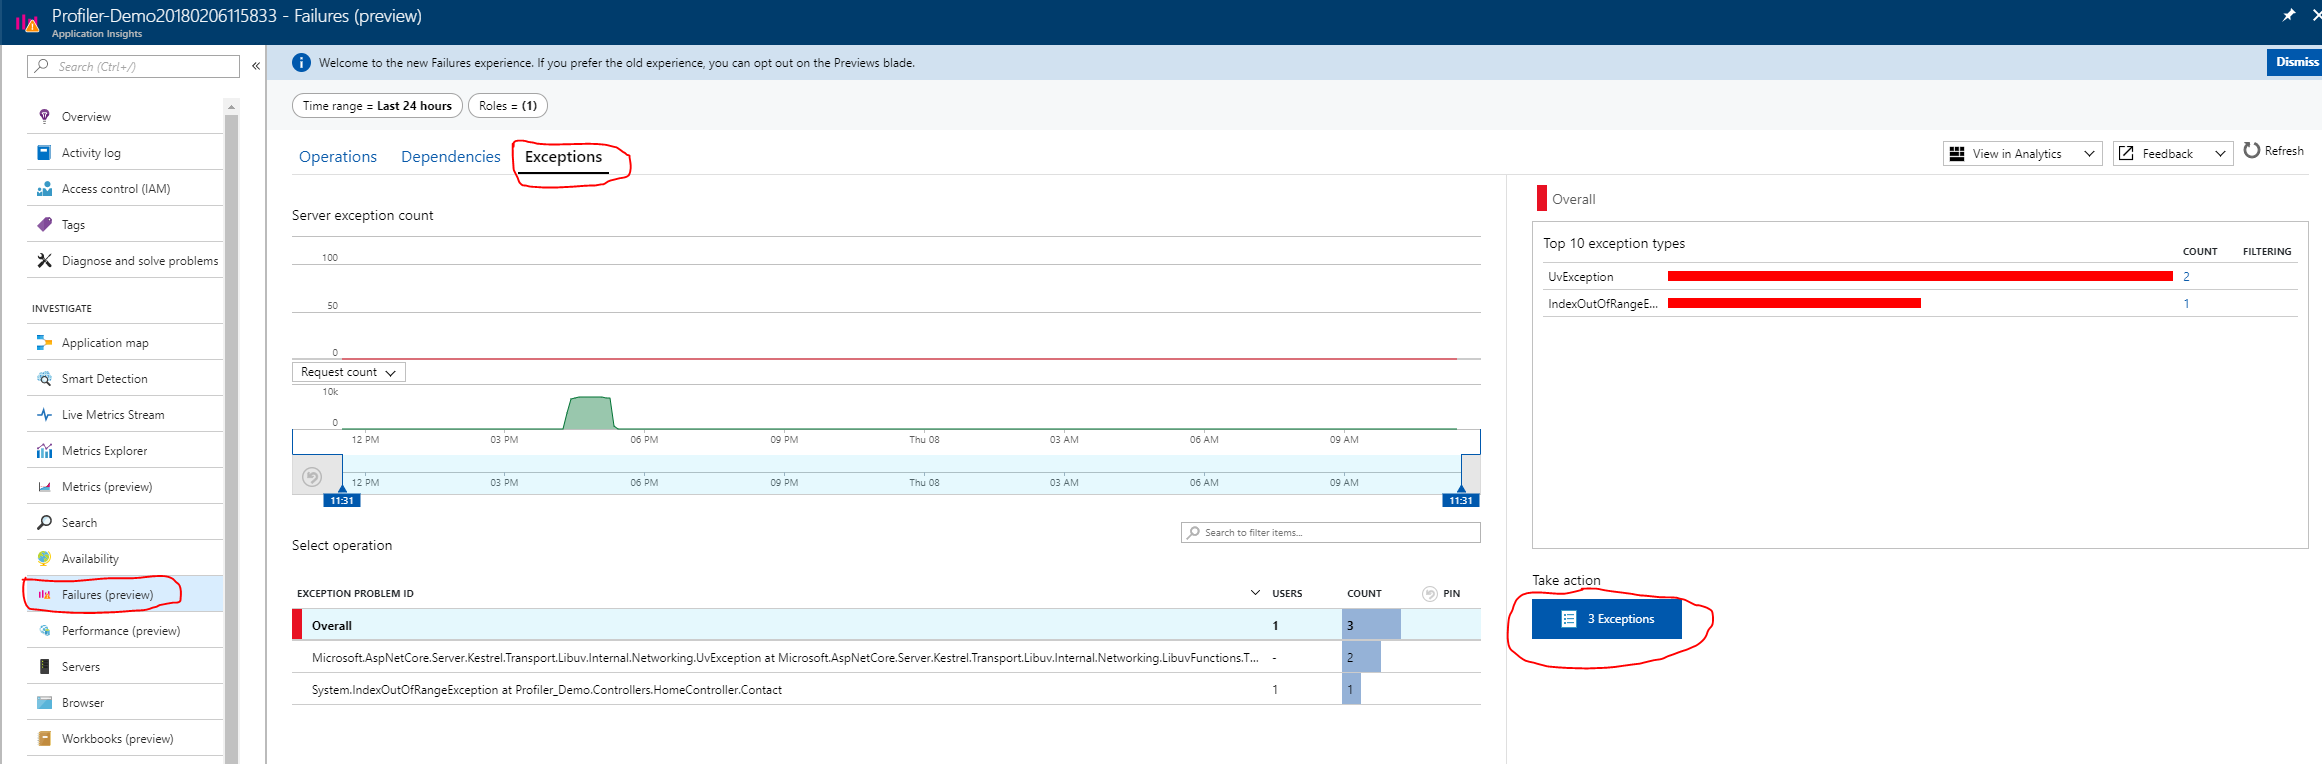Click the green request count spike

589,413
